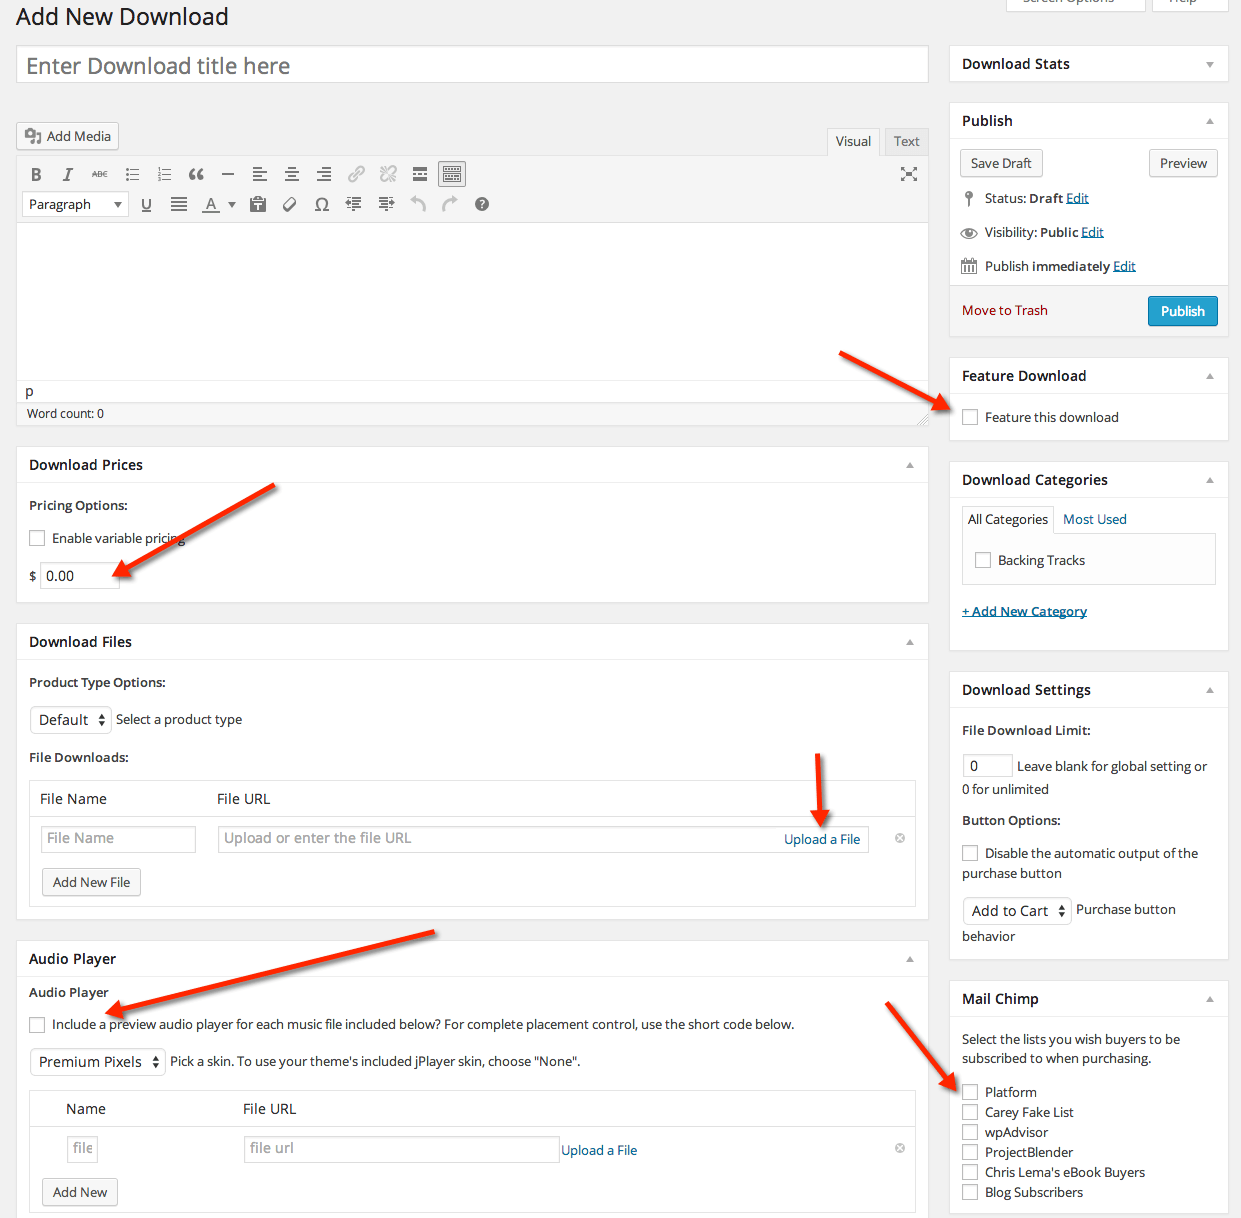The image size is (1241, 1218).
Task: Tick the Backing Tracks category checkbox
Action: [x=983, y=560]
